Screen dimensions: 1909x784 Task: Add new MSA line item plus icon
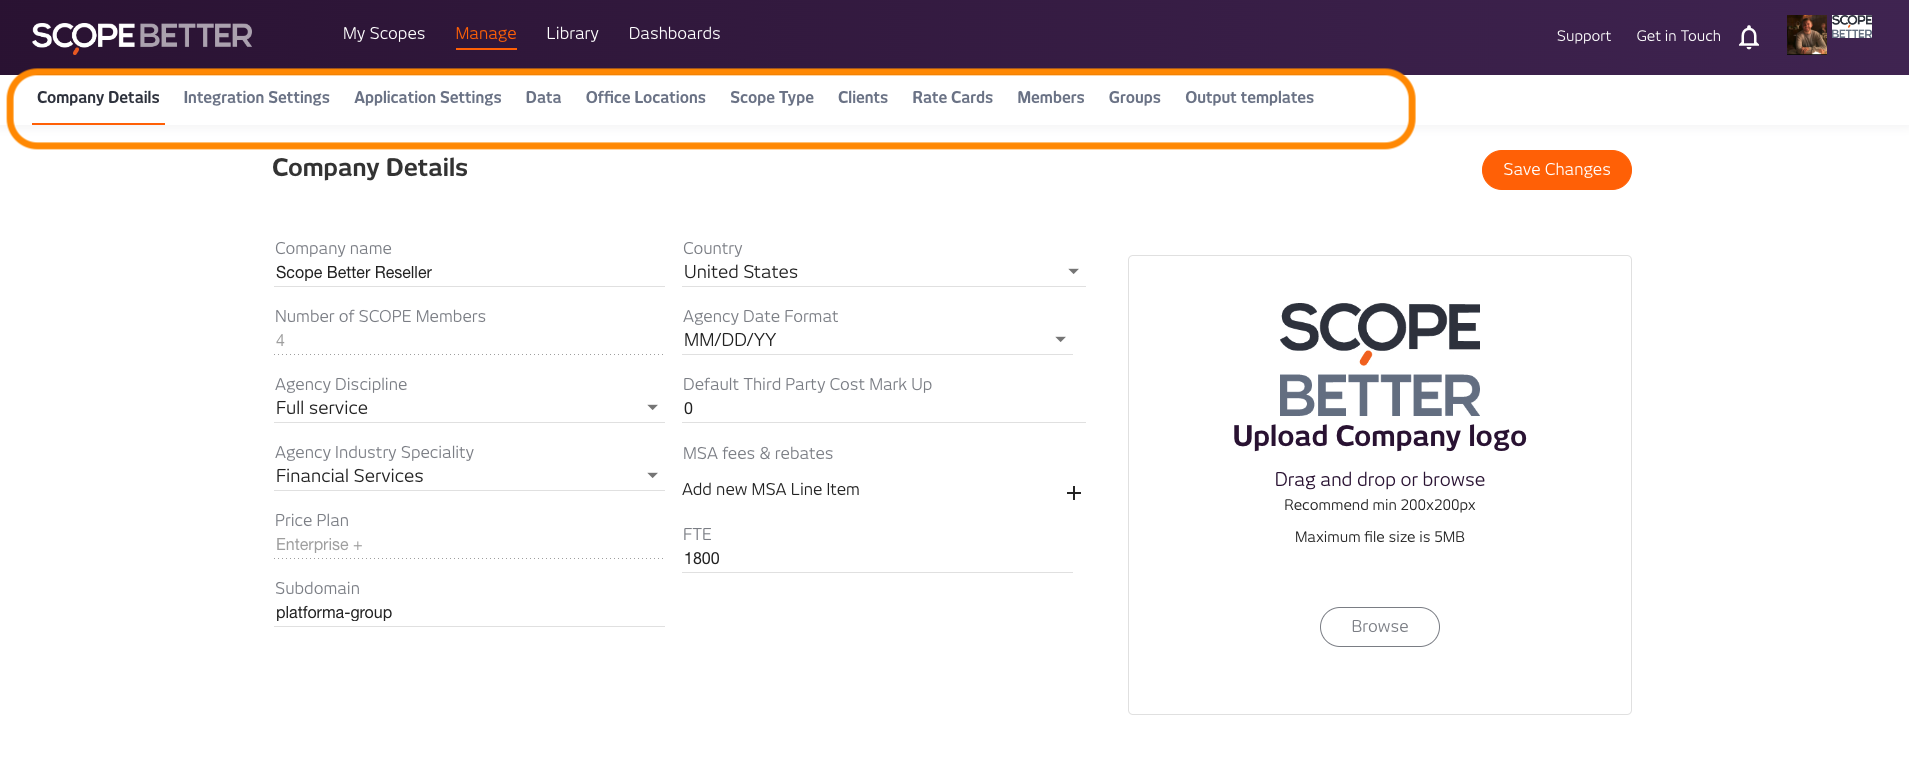1074,493
